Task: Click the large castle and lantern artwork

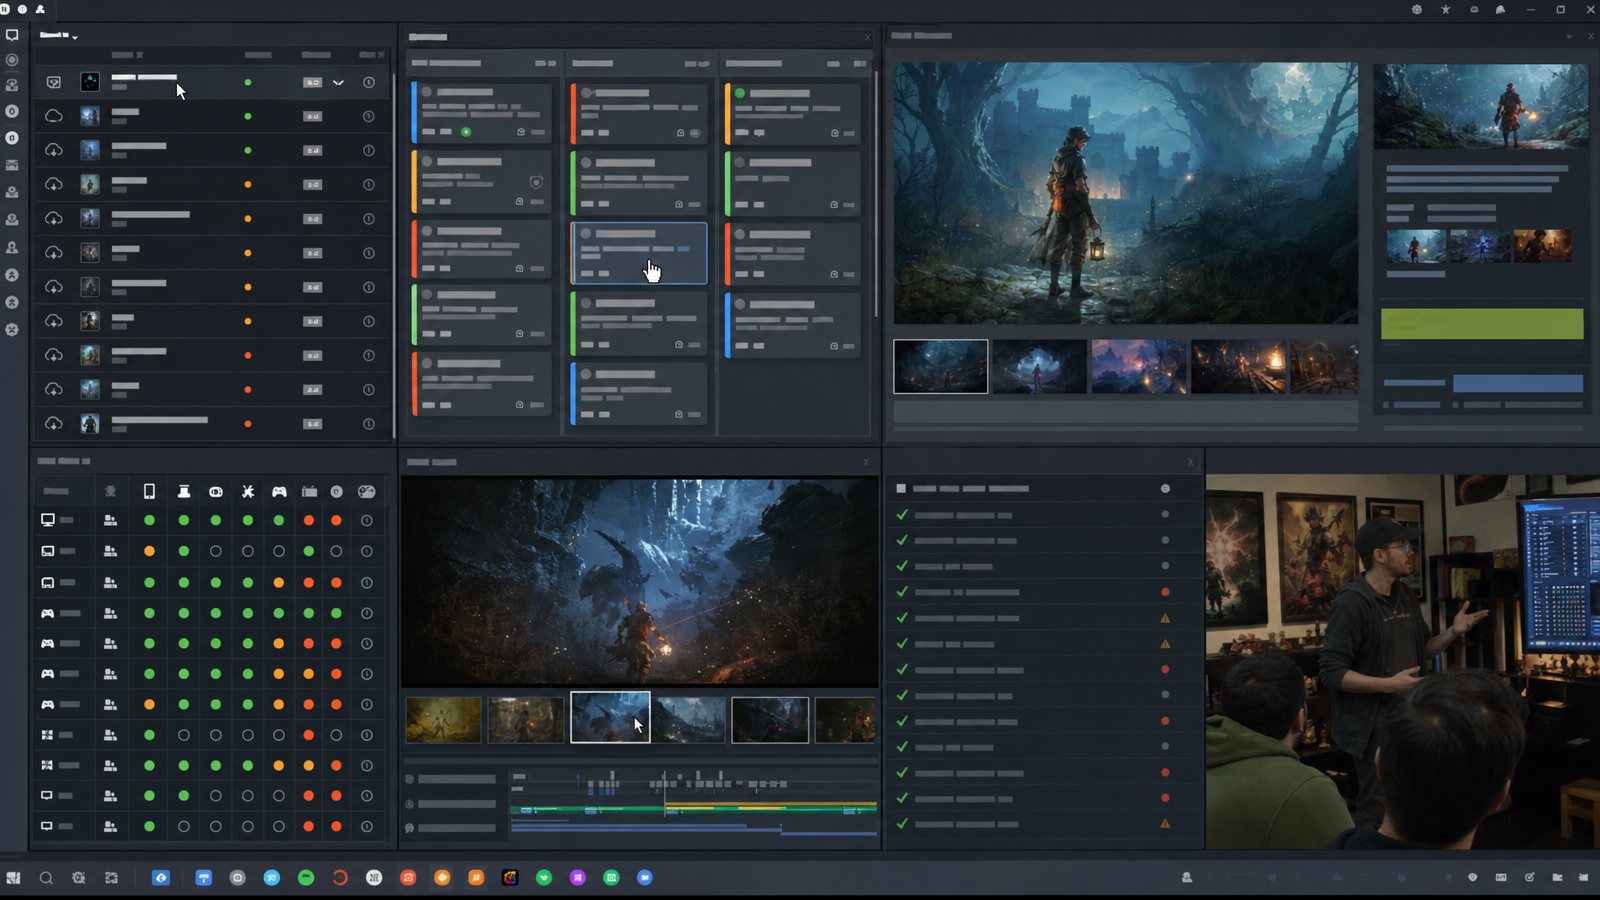Action: pyautogui.click(x=1126, y=193)
